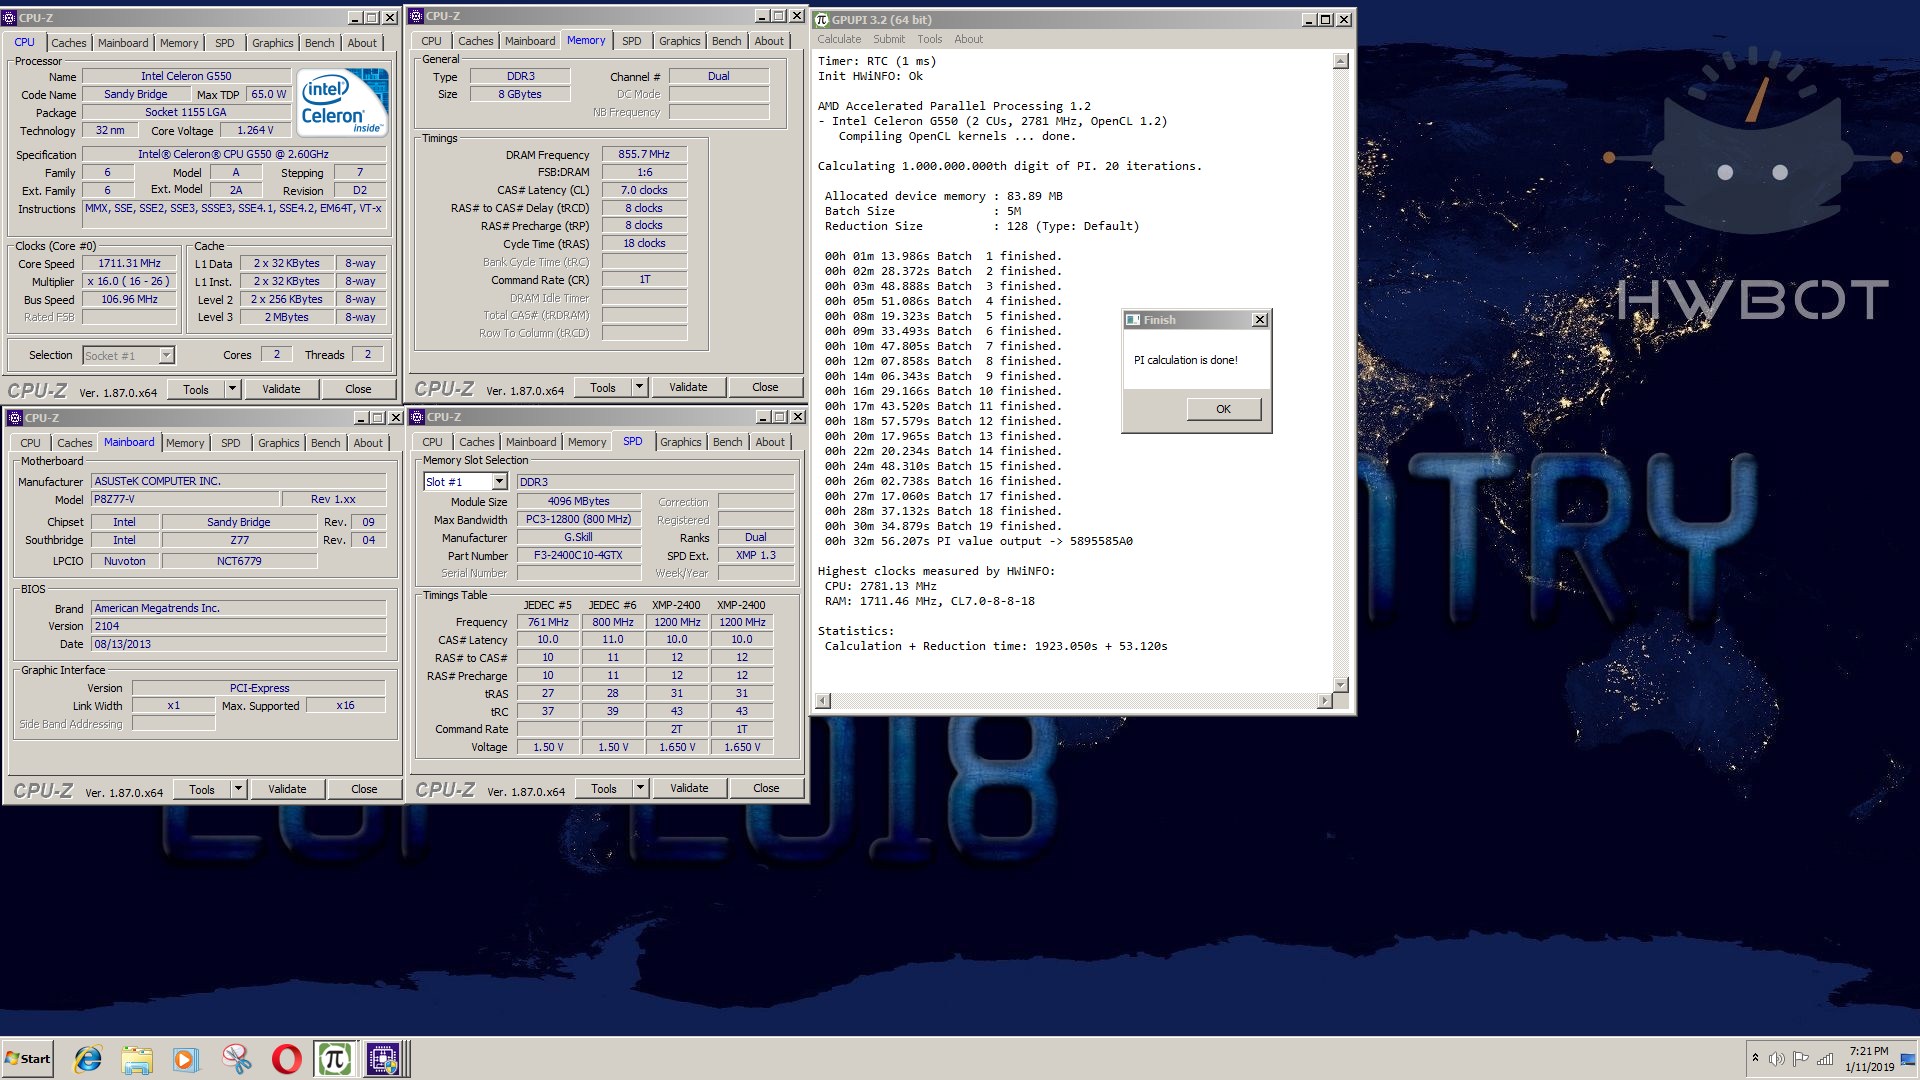
Task: Click the Start button
Action: click(x=28, y=1059)
